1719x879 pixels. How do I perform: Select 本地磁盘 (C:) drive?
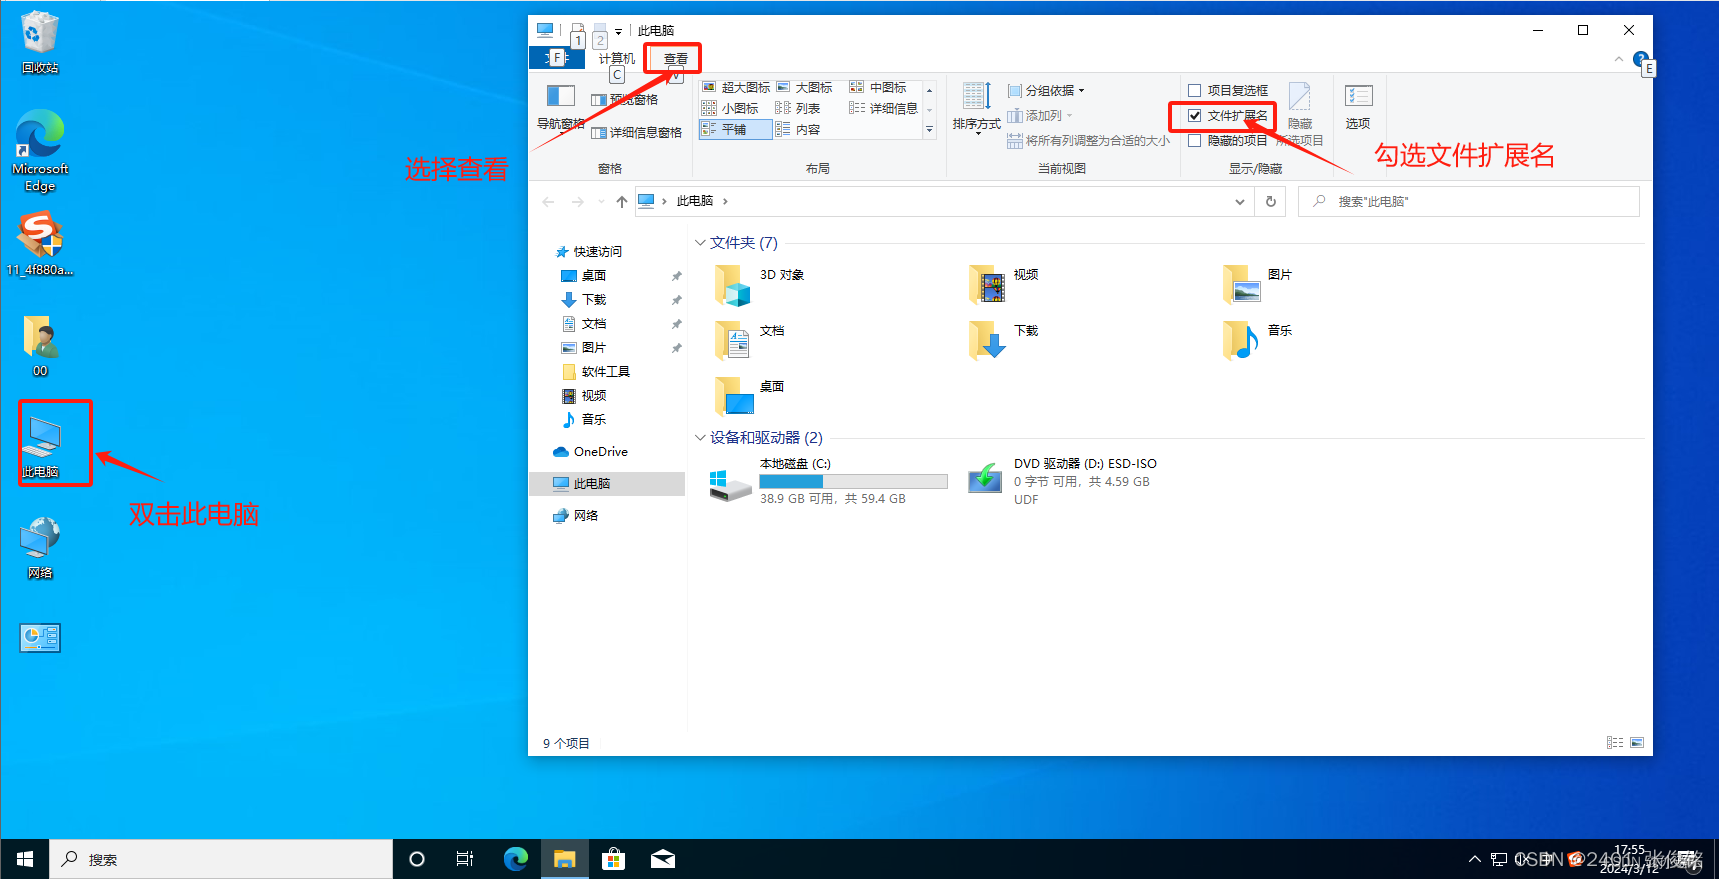coord(828,482)
